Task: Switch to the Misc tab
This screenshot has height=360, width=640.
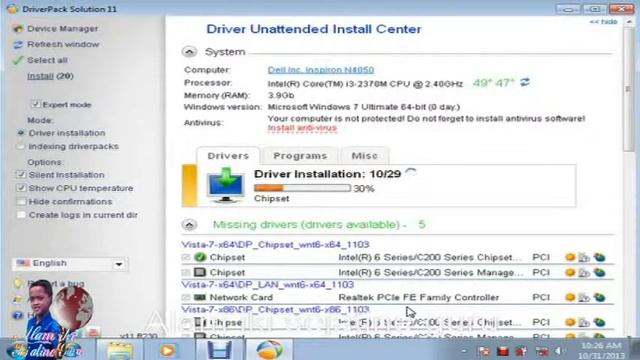Action: (x=364, y=156)
